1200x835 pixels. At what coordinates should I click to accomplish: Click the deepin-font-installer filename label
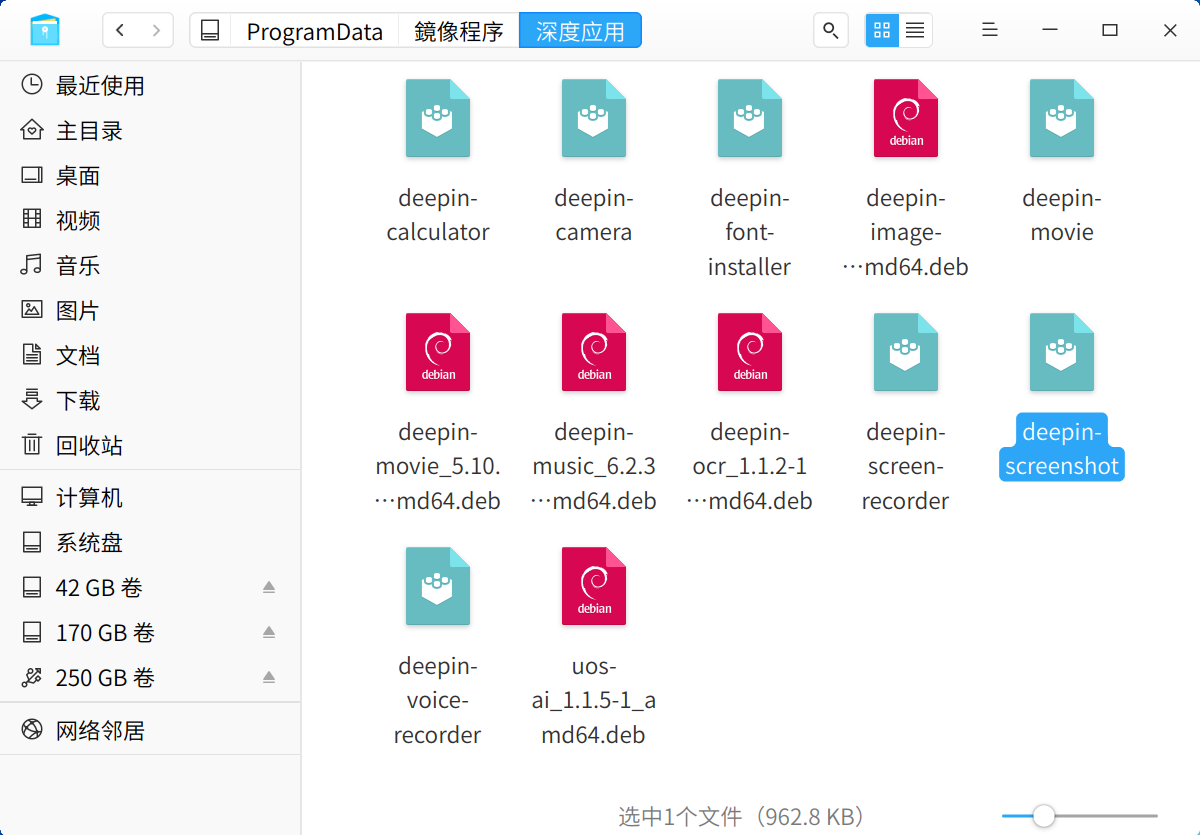click(x=750, y=232)
